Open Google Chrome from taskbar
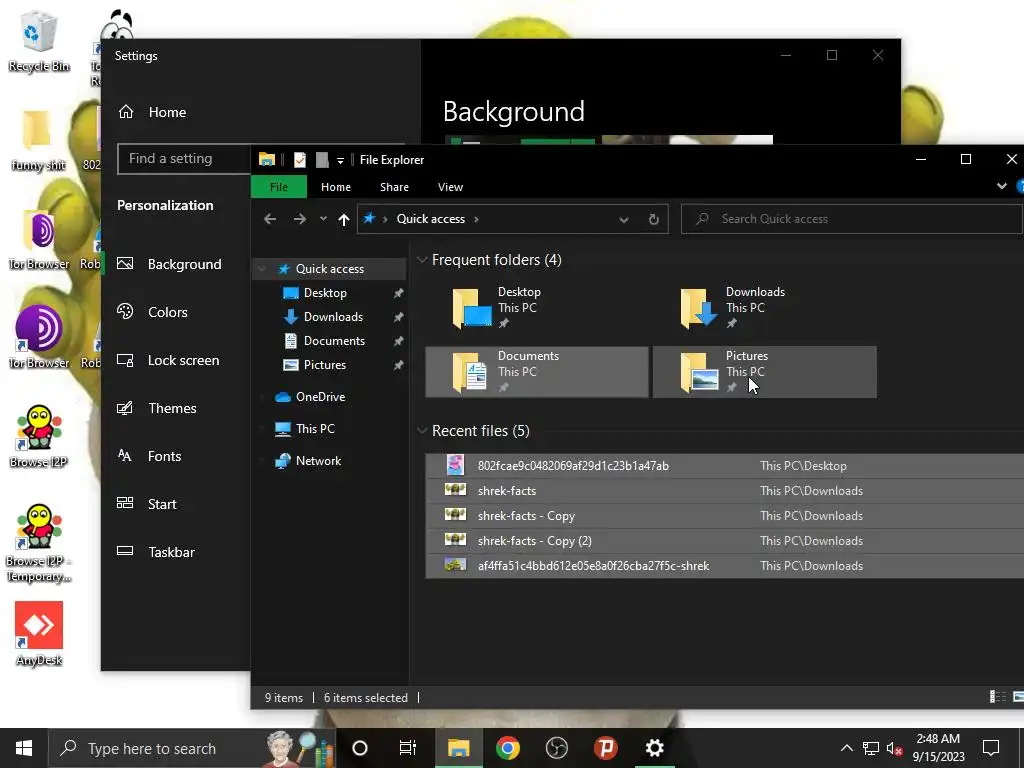 click(507, 748)
